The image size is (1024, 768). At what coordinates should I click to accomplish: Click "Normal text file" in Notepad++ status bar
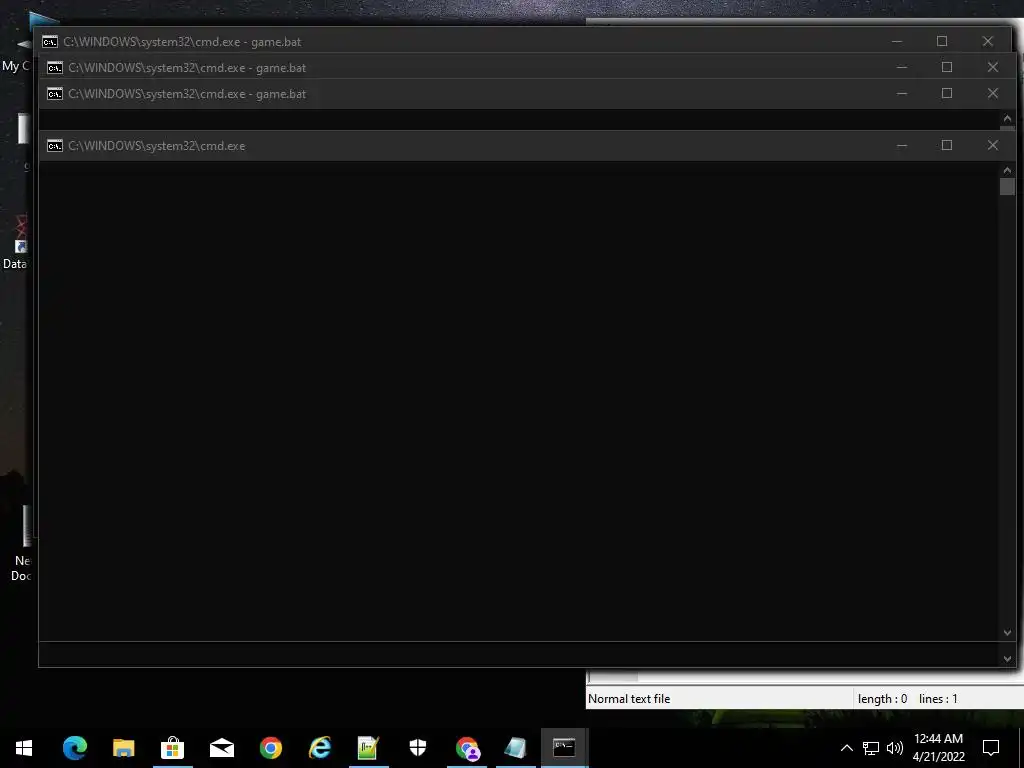pyautogui.click(x=629, y=699)
